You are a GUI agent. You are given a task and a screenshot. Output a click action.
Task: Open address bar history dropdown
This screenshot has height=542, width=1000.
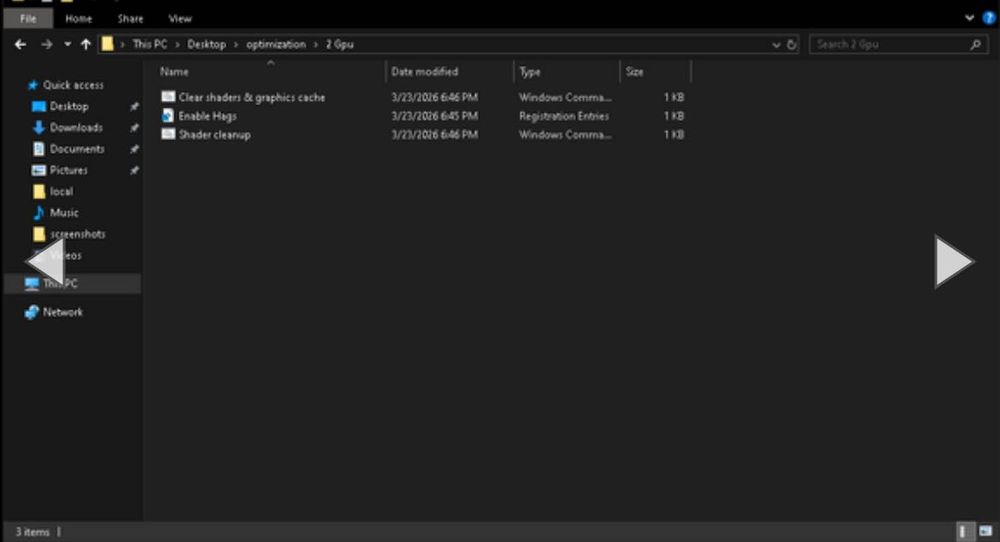coord(776,45)
